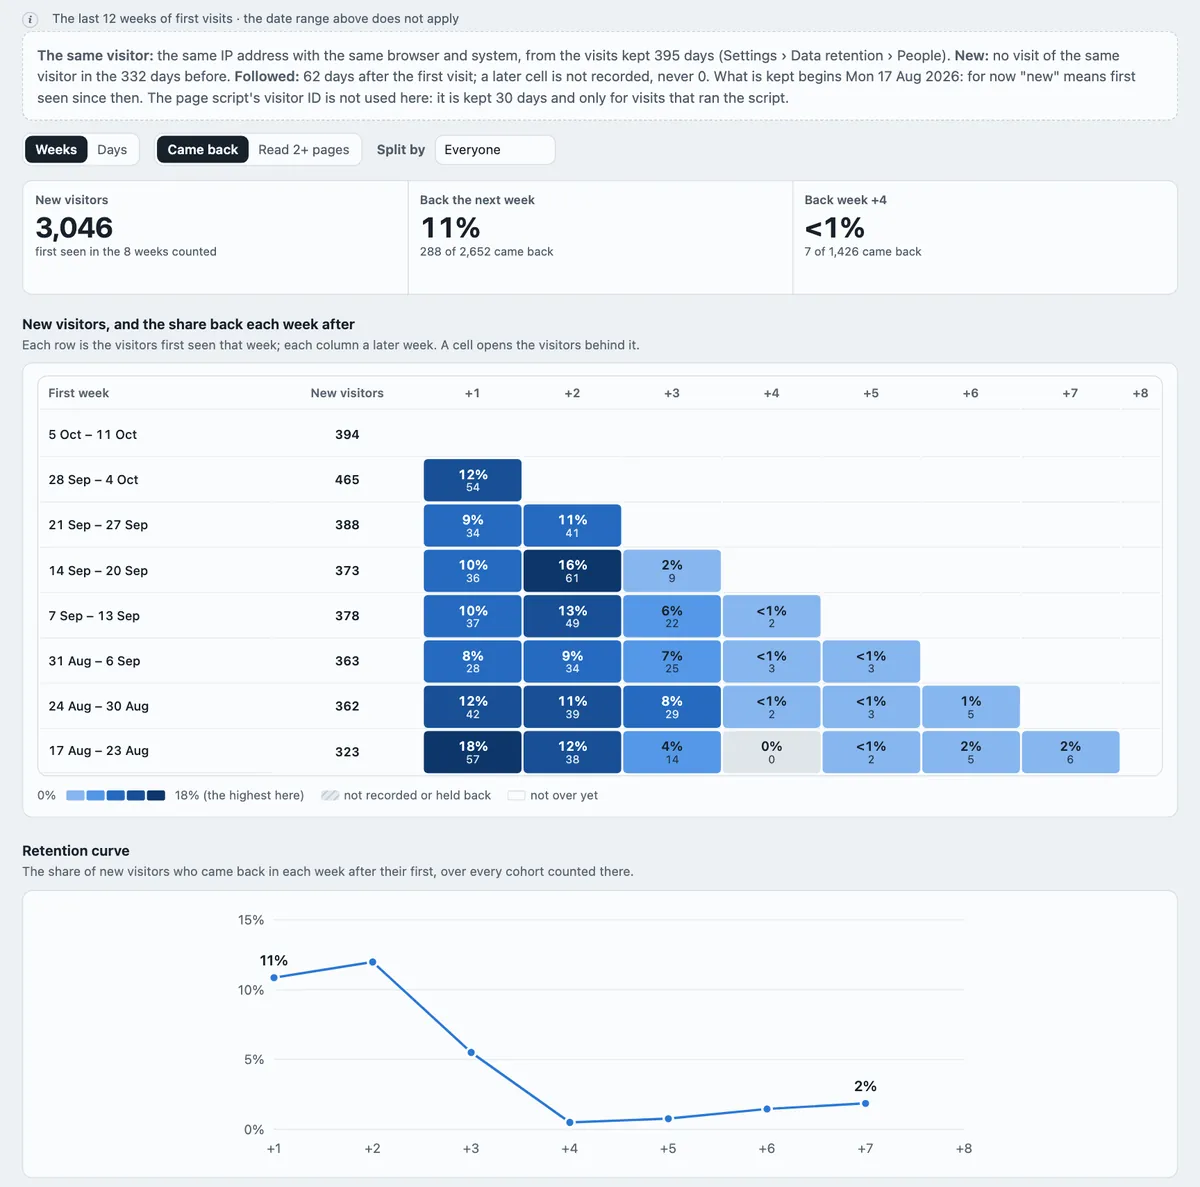
Task: Open the 31 Aug – 6 Sep +1 cell, 8%
Action: [x=473, y=661]
